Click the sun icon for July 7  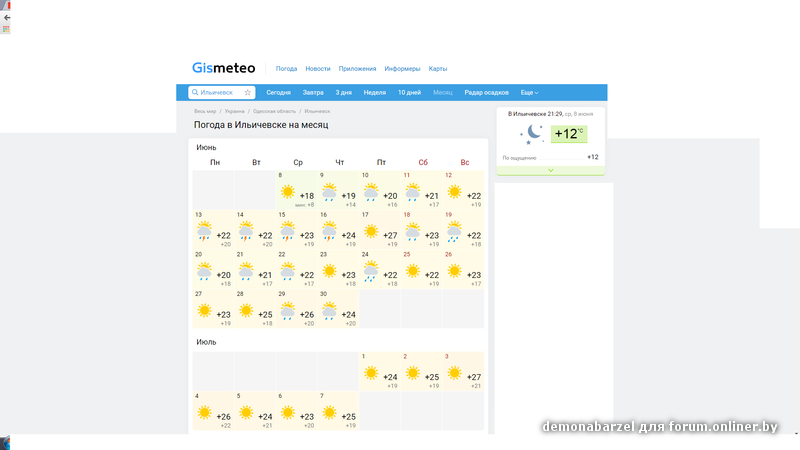pos(330,412)
